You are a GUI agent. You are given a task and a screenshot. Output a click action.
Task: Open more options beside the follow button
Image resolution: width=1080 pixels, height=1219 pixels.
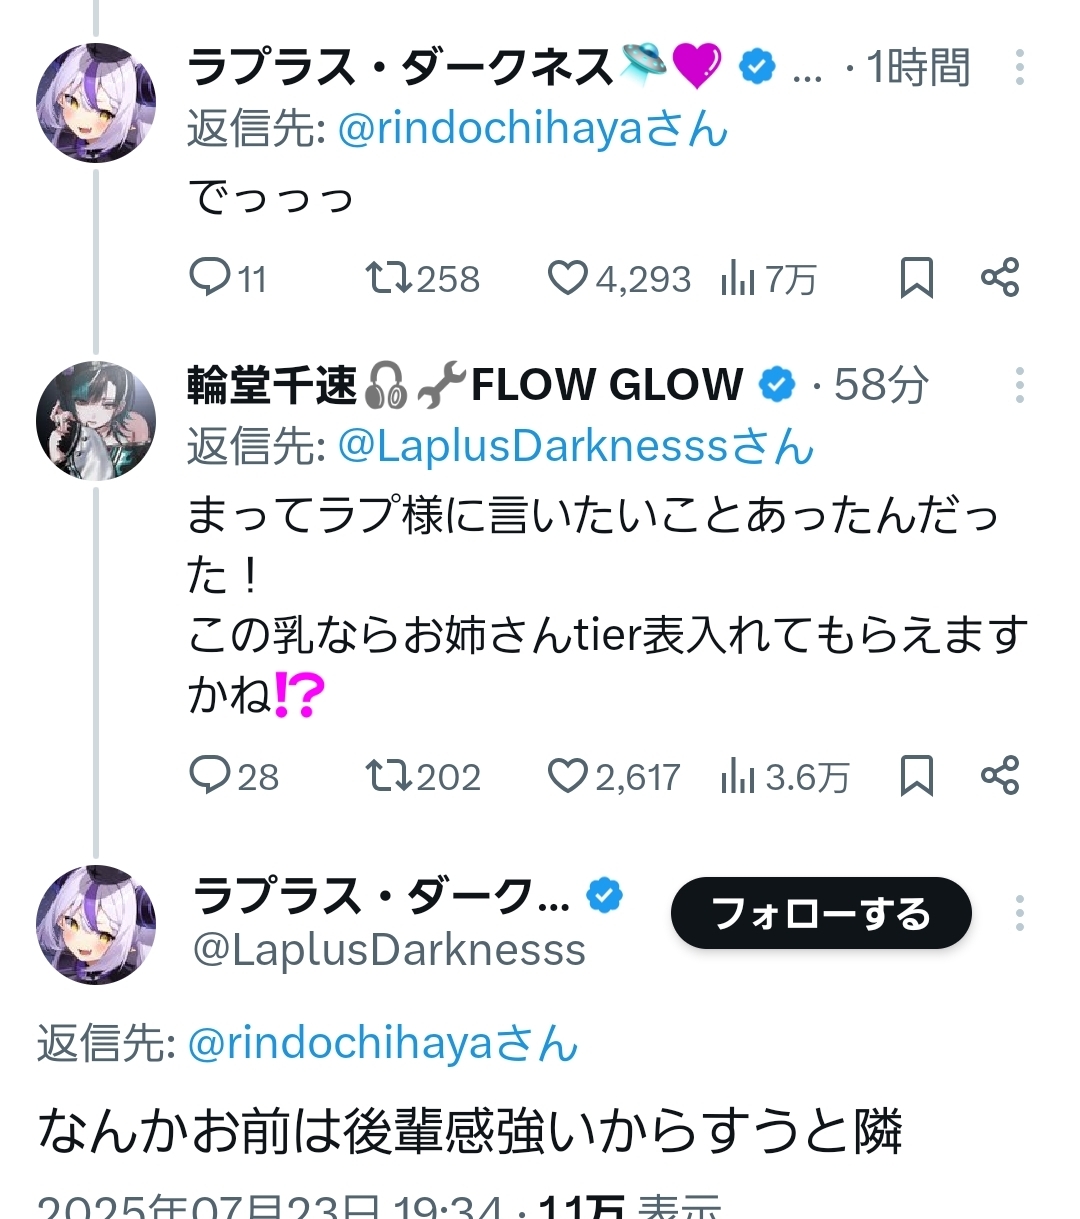pos(1019,913)
